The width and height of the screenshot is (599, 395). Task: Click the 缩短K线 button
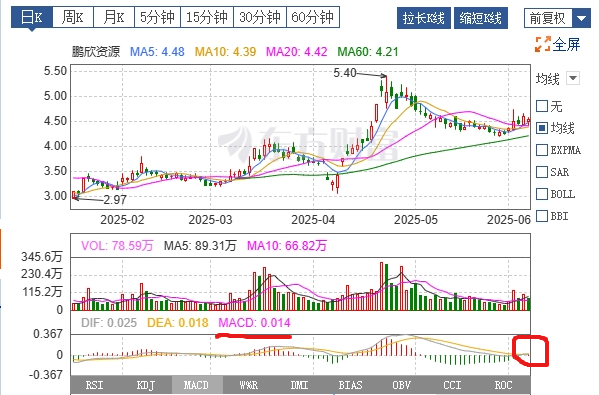[481, 18]
